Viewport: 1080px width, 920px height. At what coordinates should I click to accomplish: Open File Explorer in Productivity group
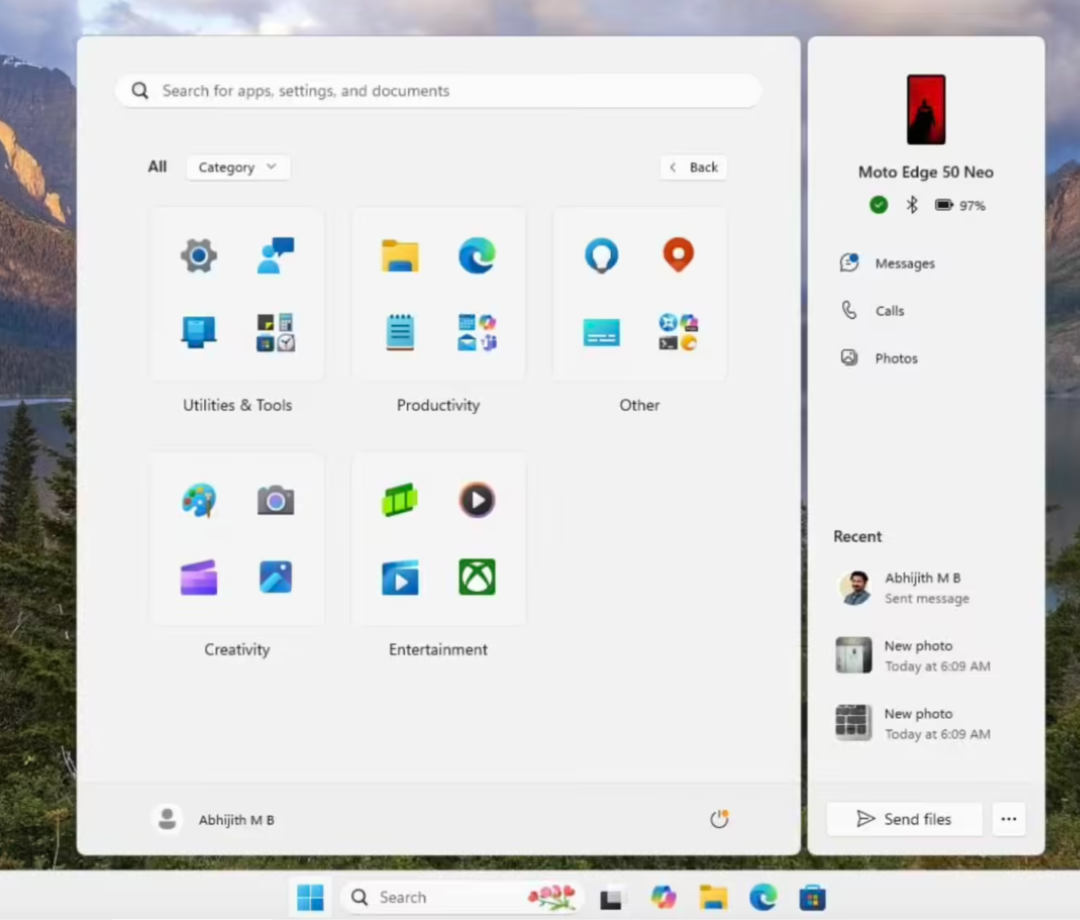pos(400,256)
